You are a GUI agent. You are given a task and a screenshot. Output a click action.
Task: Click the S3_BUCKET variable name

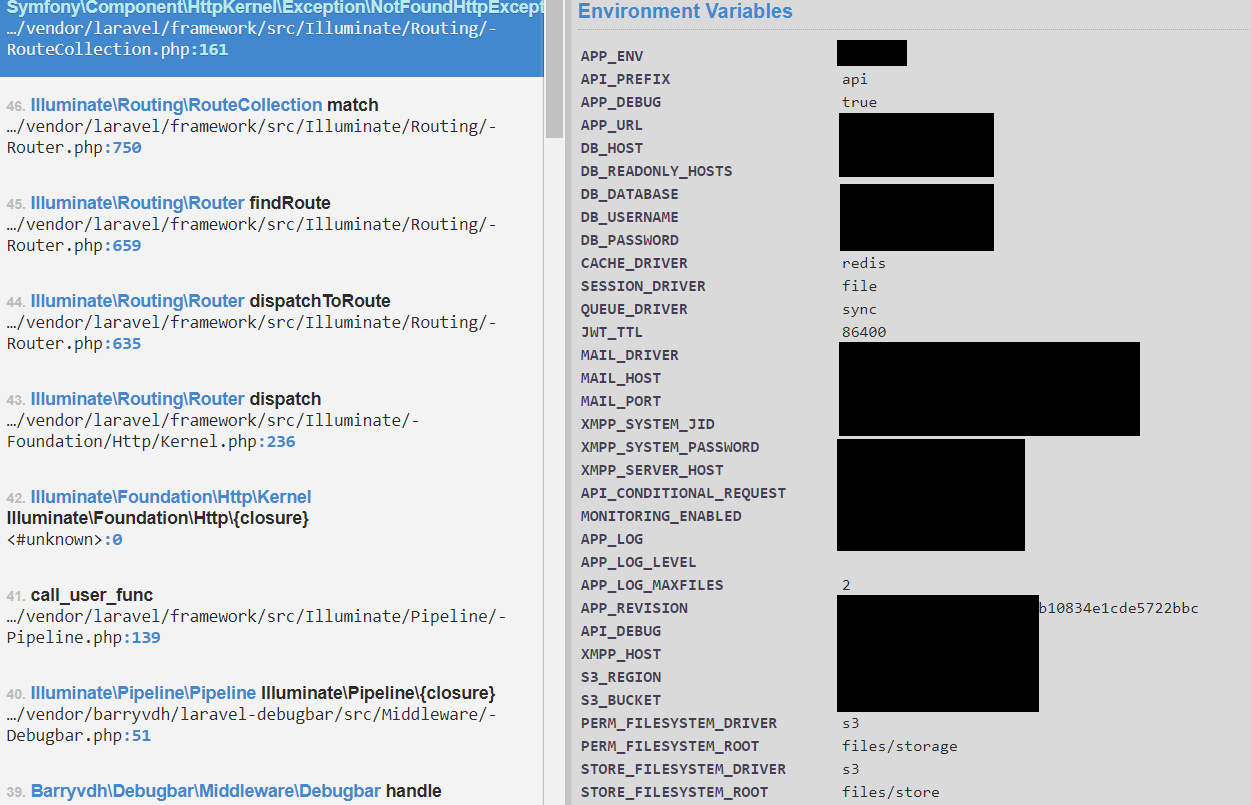tap(621, 700)
